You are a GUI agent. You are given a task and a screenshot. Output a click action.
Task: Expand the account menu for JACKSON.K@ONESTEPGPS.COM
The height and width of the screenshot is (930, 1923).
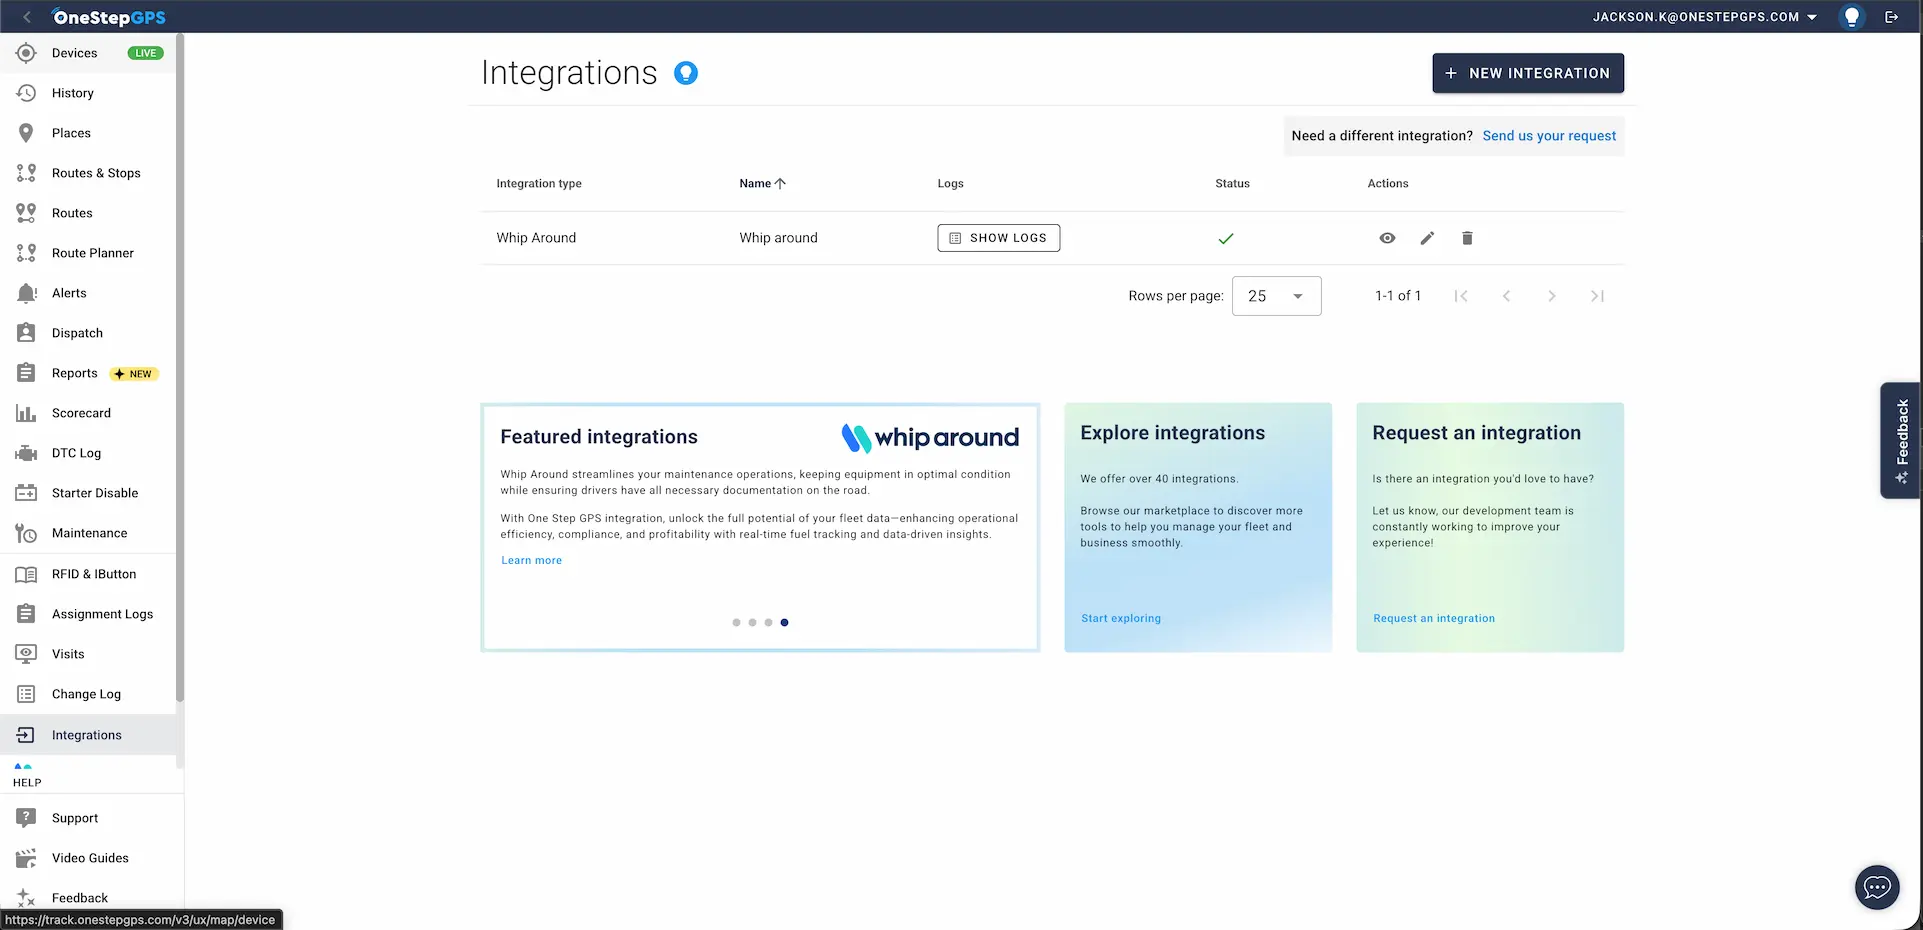click(1813, 16)
